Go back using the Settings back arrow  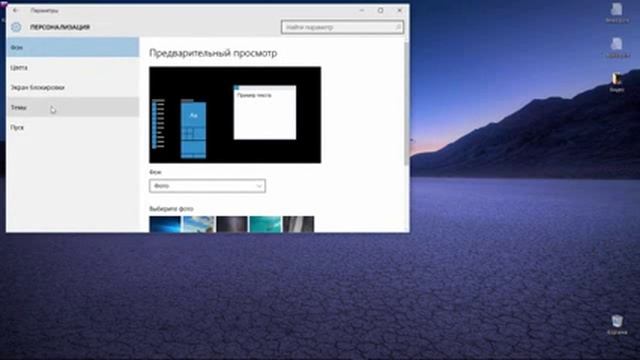[15, 10]
